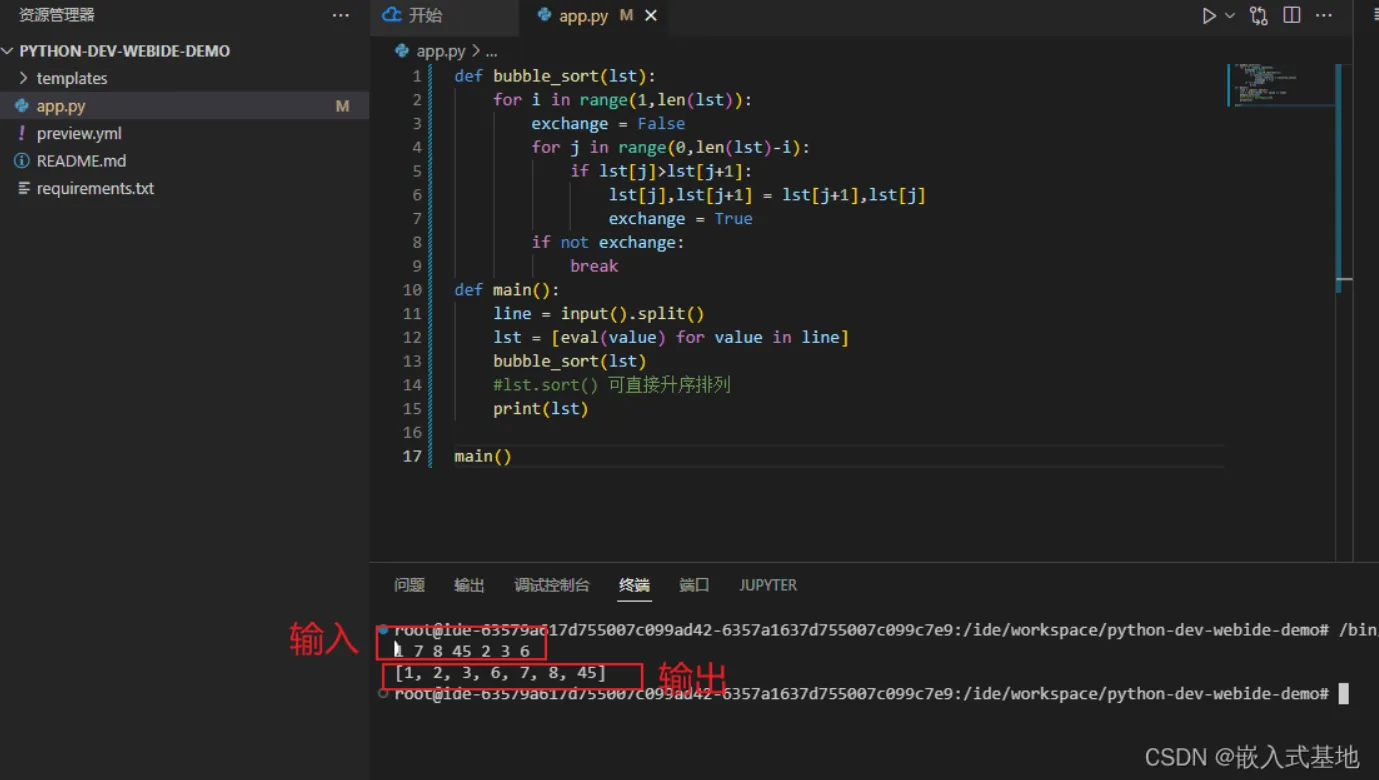This screenshot has width=1379, height=780.
Task: Click the M modified badge on app.py row
Action: pyautogui.click(x=342, y=106)
